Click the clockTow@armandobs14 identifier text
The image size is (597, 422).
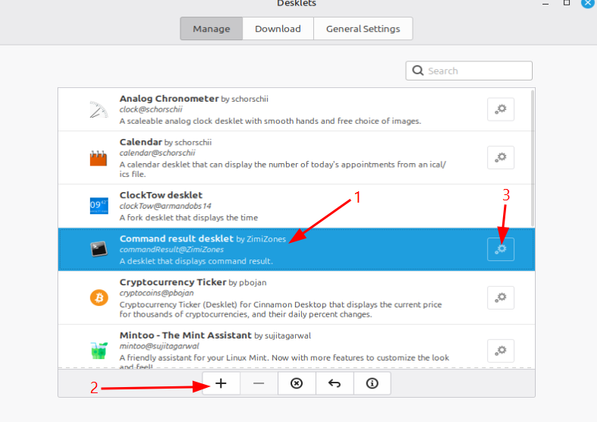pyautogui.click(x=165, y=206)
